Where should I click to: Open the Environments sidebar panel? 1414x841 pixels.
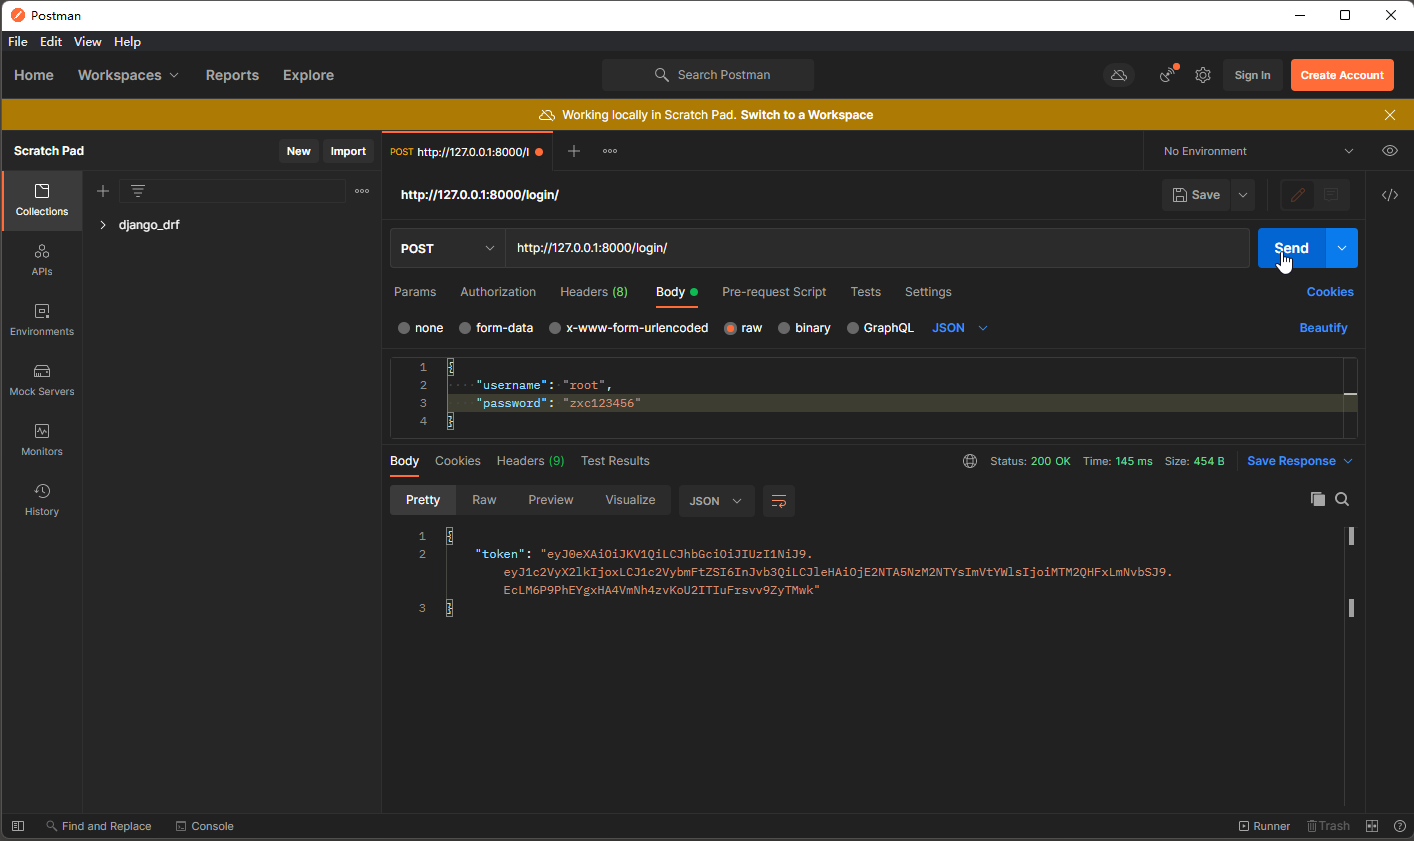coord(42,320)
